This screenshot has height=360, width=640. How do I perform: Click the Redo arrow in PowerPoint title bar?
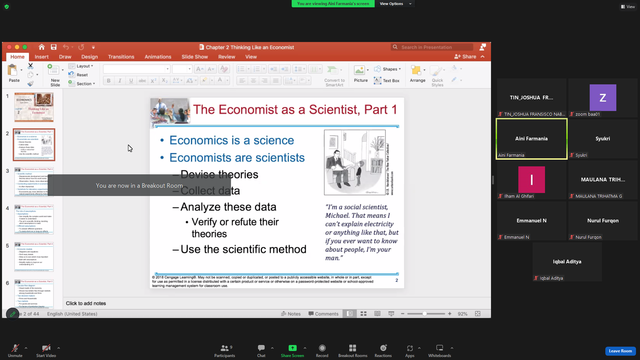click(x=81, y=47)
